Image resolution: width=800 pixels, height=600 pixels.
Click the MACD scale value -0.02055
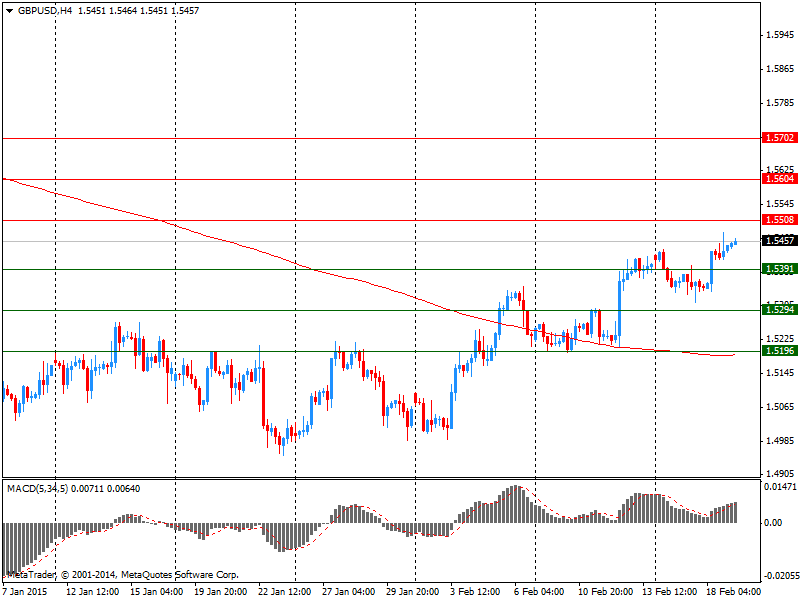point(780,576)
